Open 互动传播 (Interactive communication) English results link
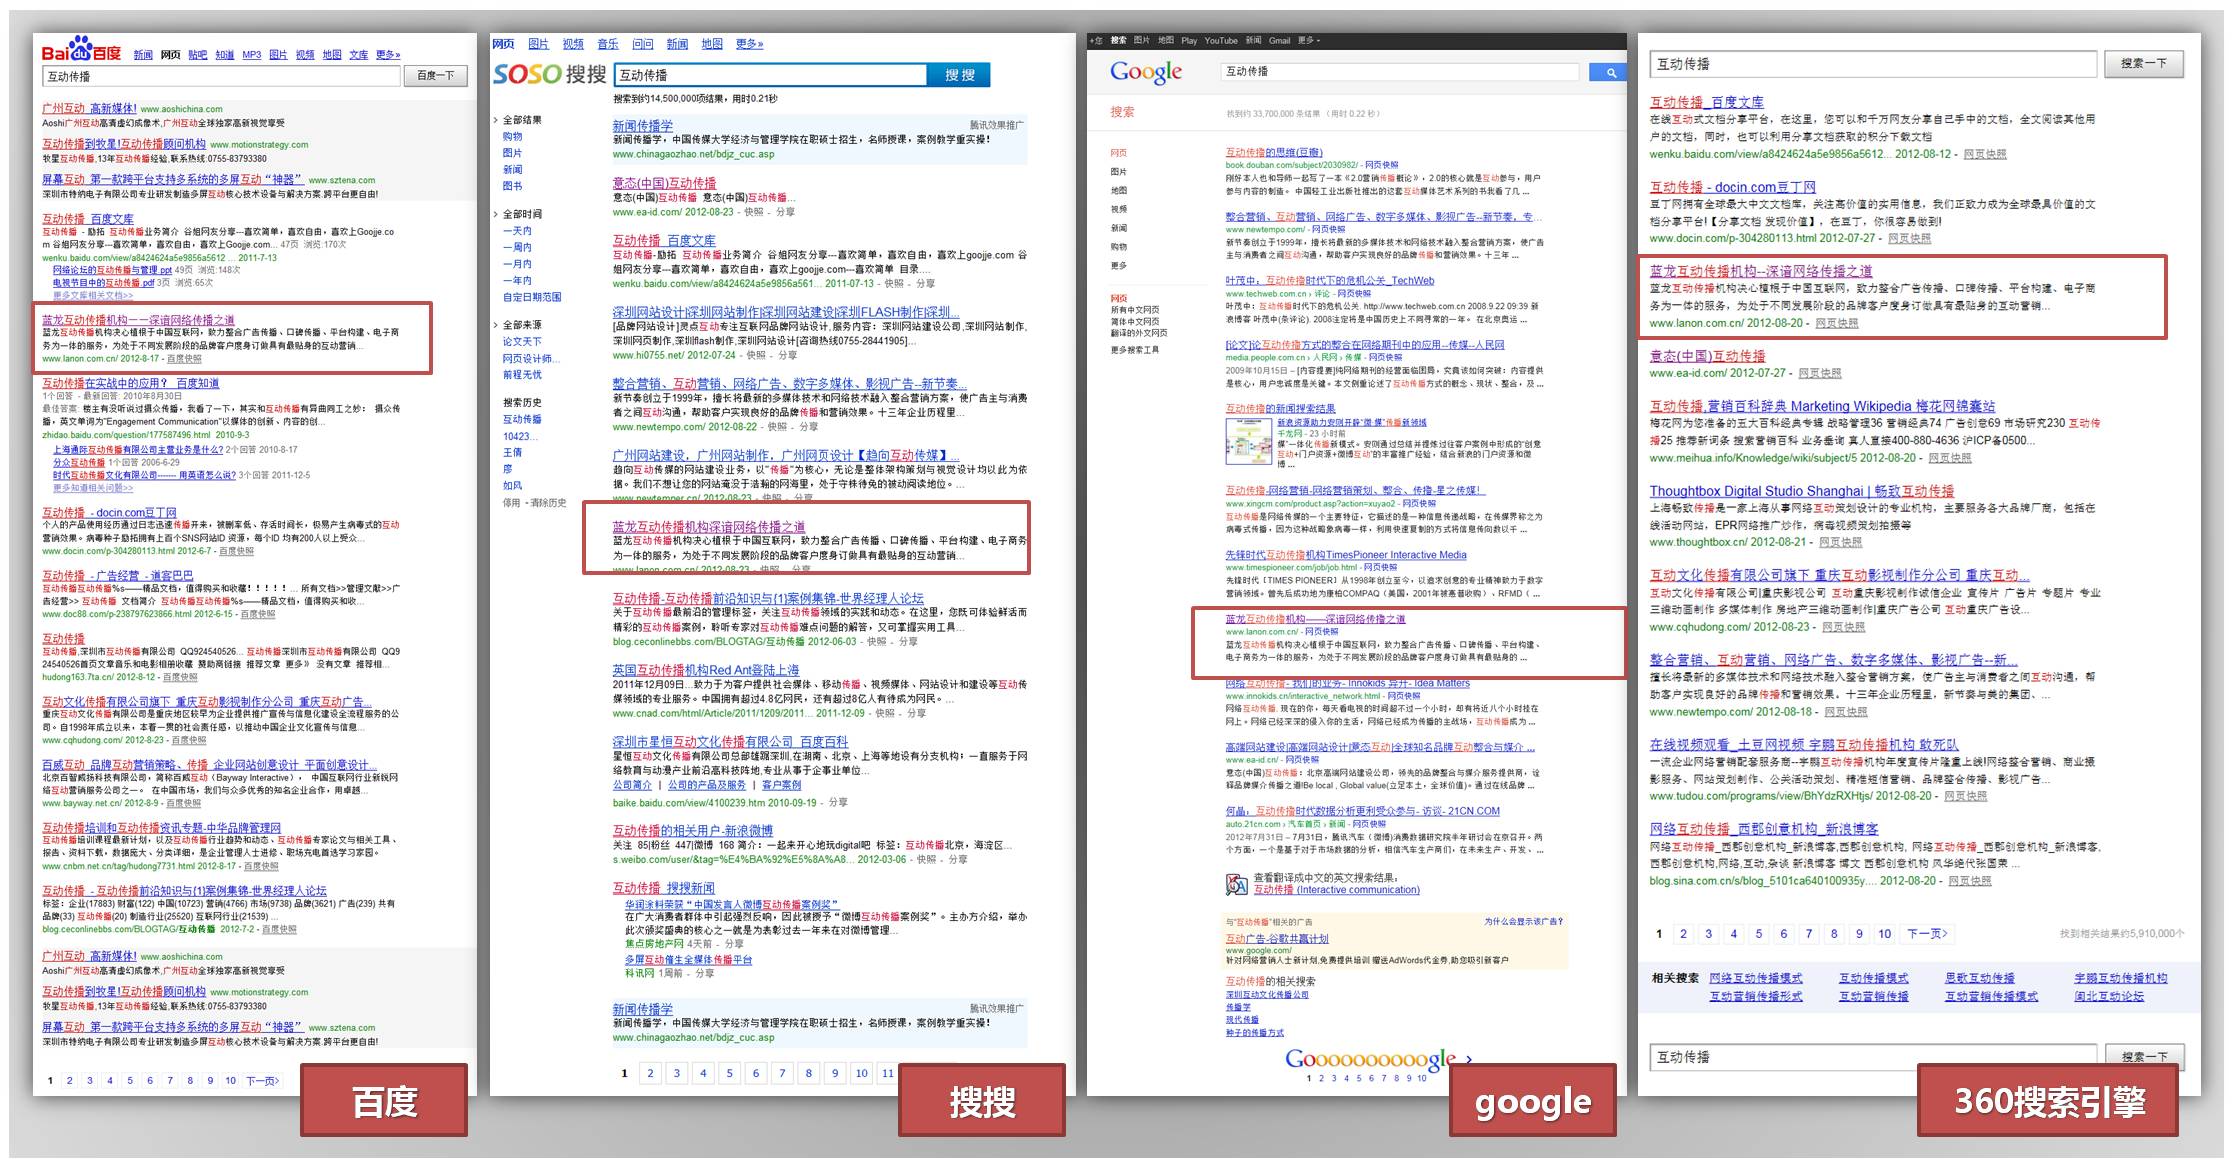 (1336, 890)
